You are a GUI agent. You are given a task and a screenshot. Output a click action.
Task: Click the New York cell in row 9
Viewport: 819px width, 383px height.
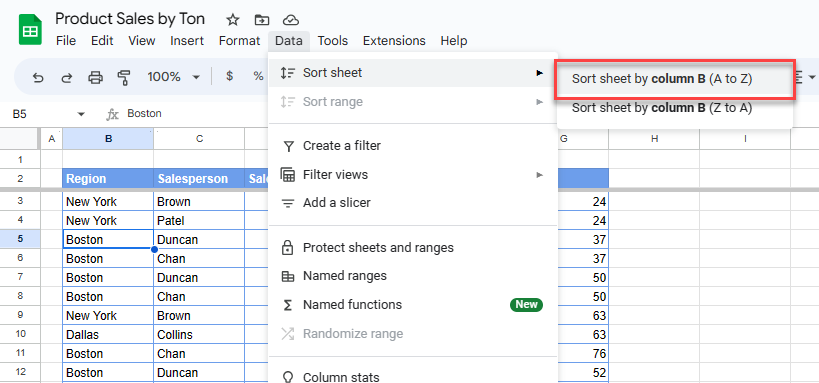[108, 316]
